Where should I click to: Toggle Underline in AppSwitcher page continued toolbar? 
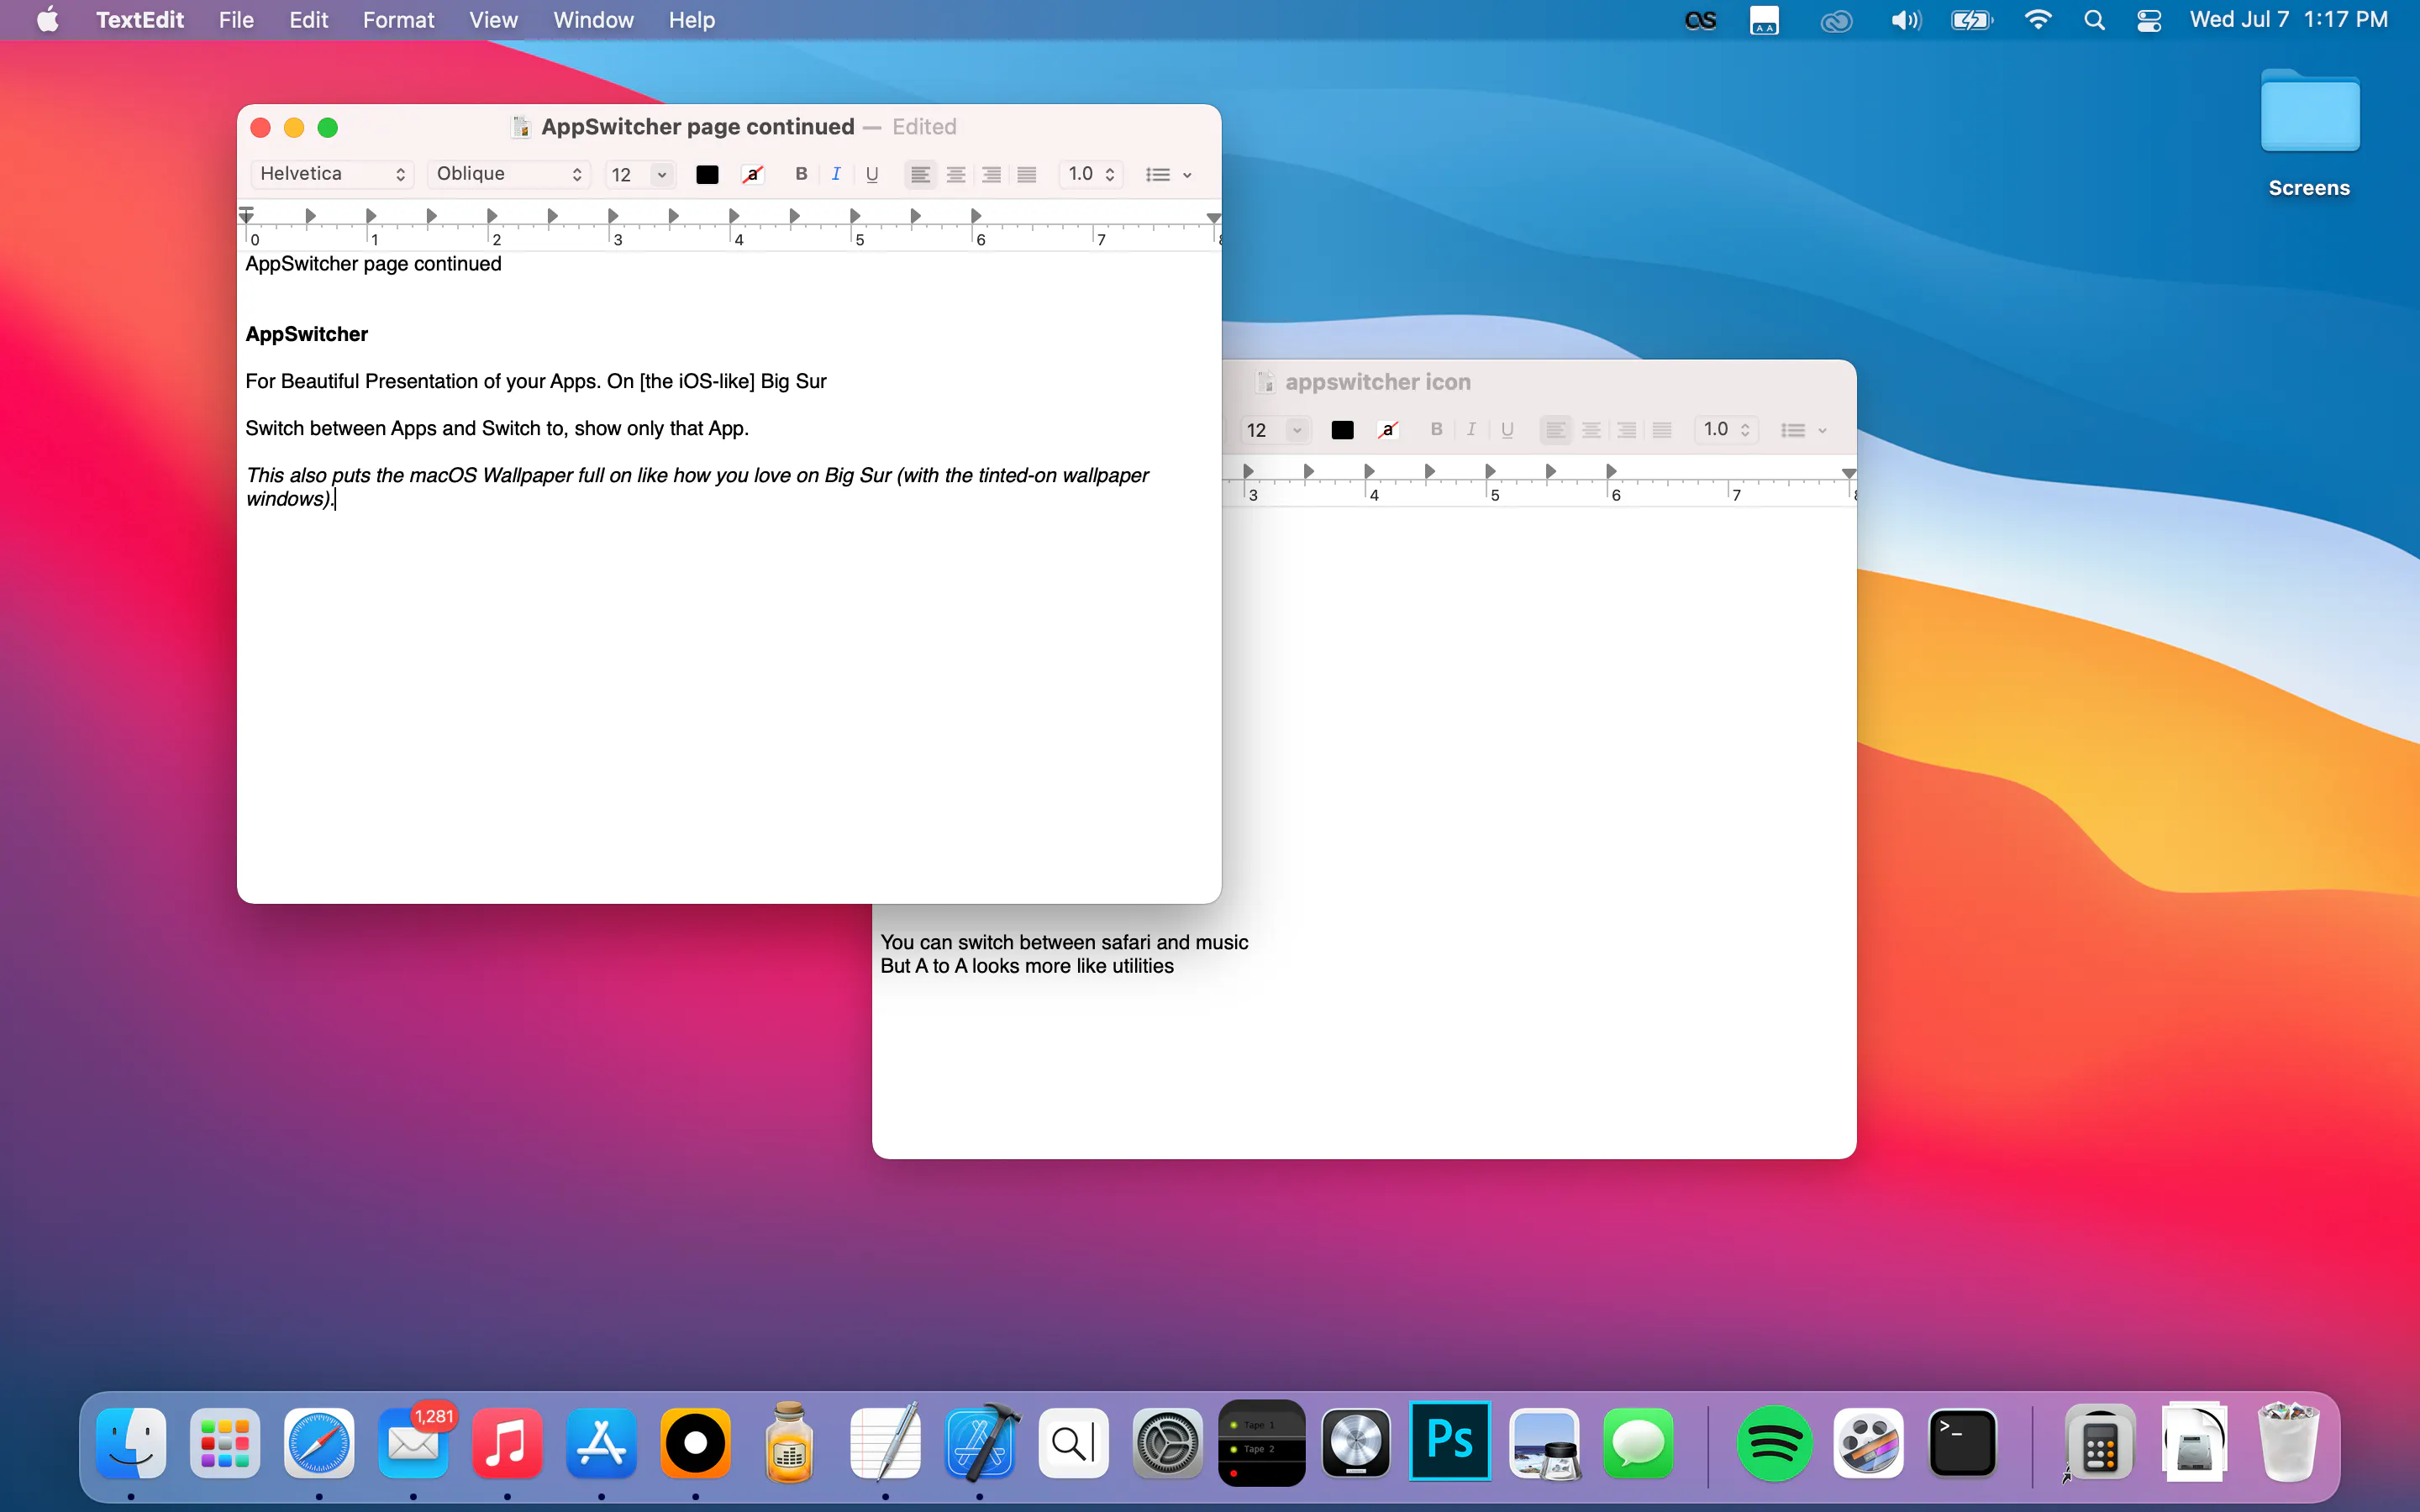point(872,174)
